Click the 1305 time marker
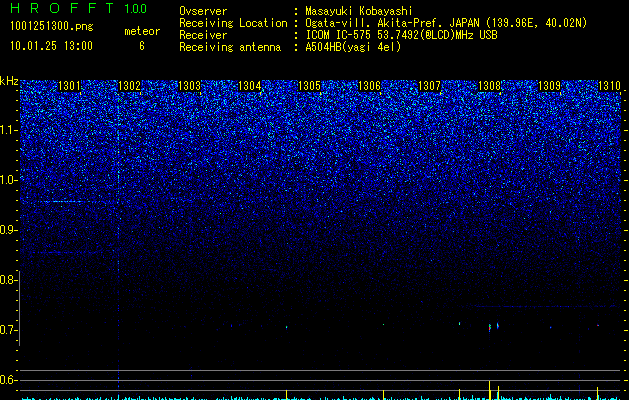 click(310, 86)
